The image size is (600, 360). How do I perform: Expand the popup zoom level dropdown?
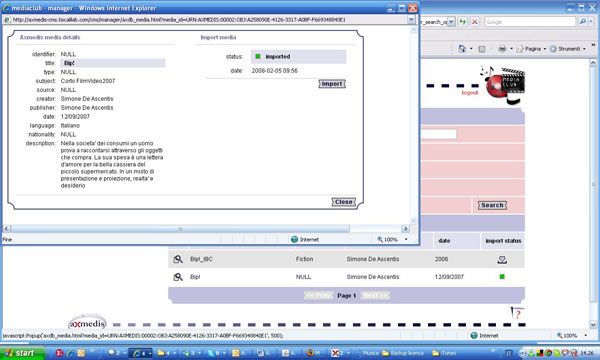406,239
